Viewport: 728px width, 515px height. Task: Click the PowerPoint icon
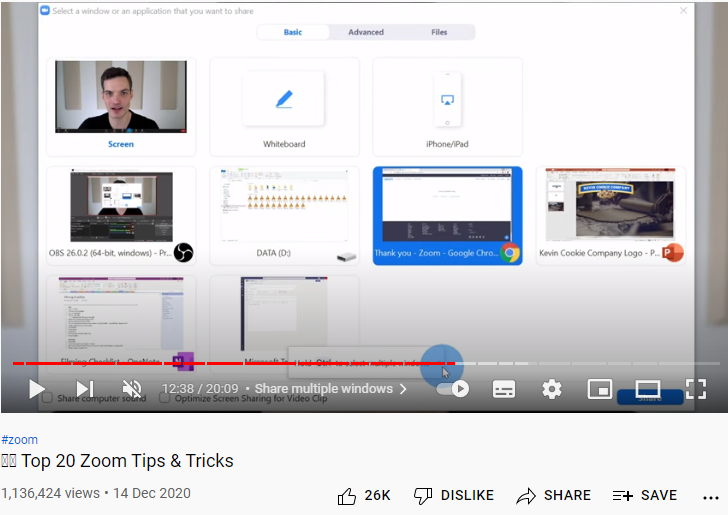673,253
